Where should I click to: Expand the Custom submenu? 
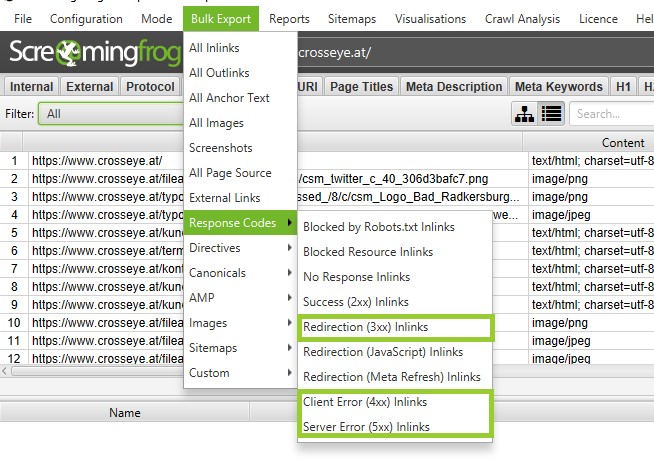[240, 373]
